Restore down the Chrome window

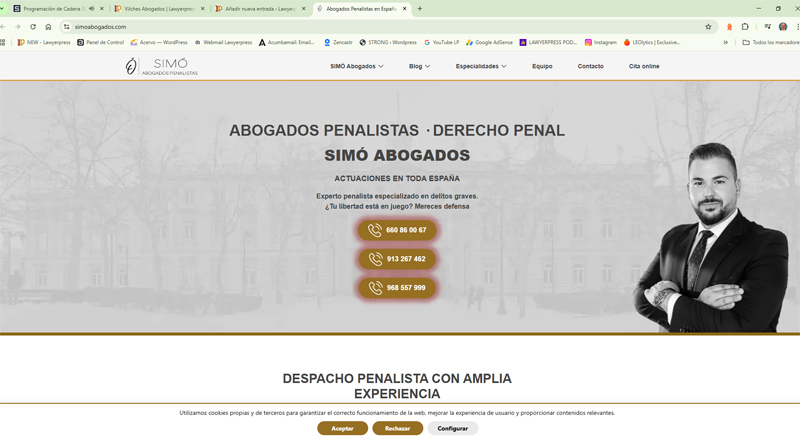click(x=778, y=9)
